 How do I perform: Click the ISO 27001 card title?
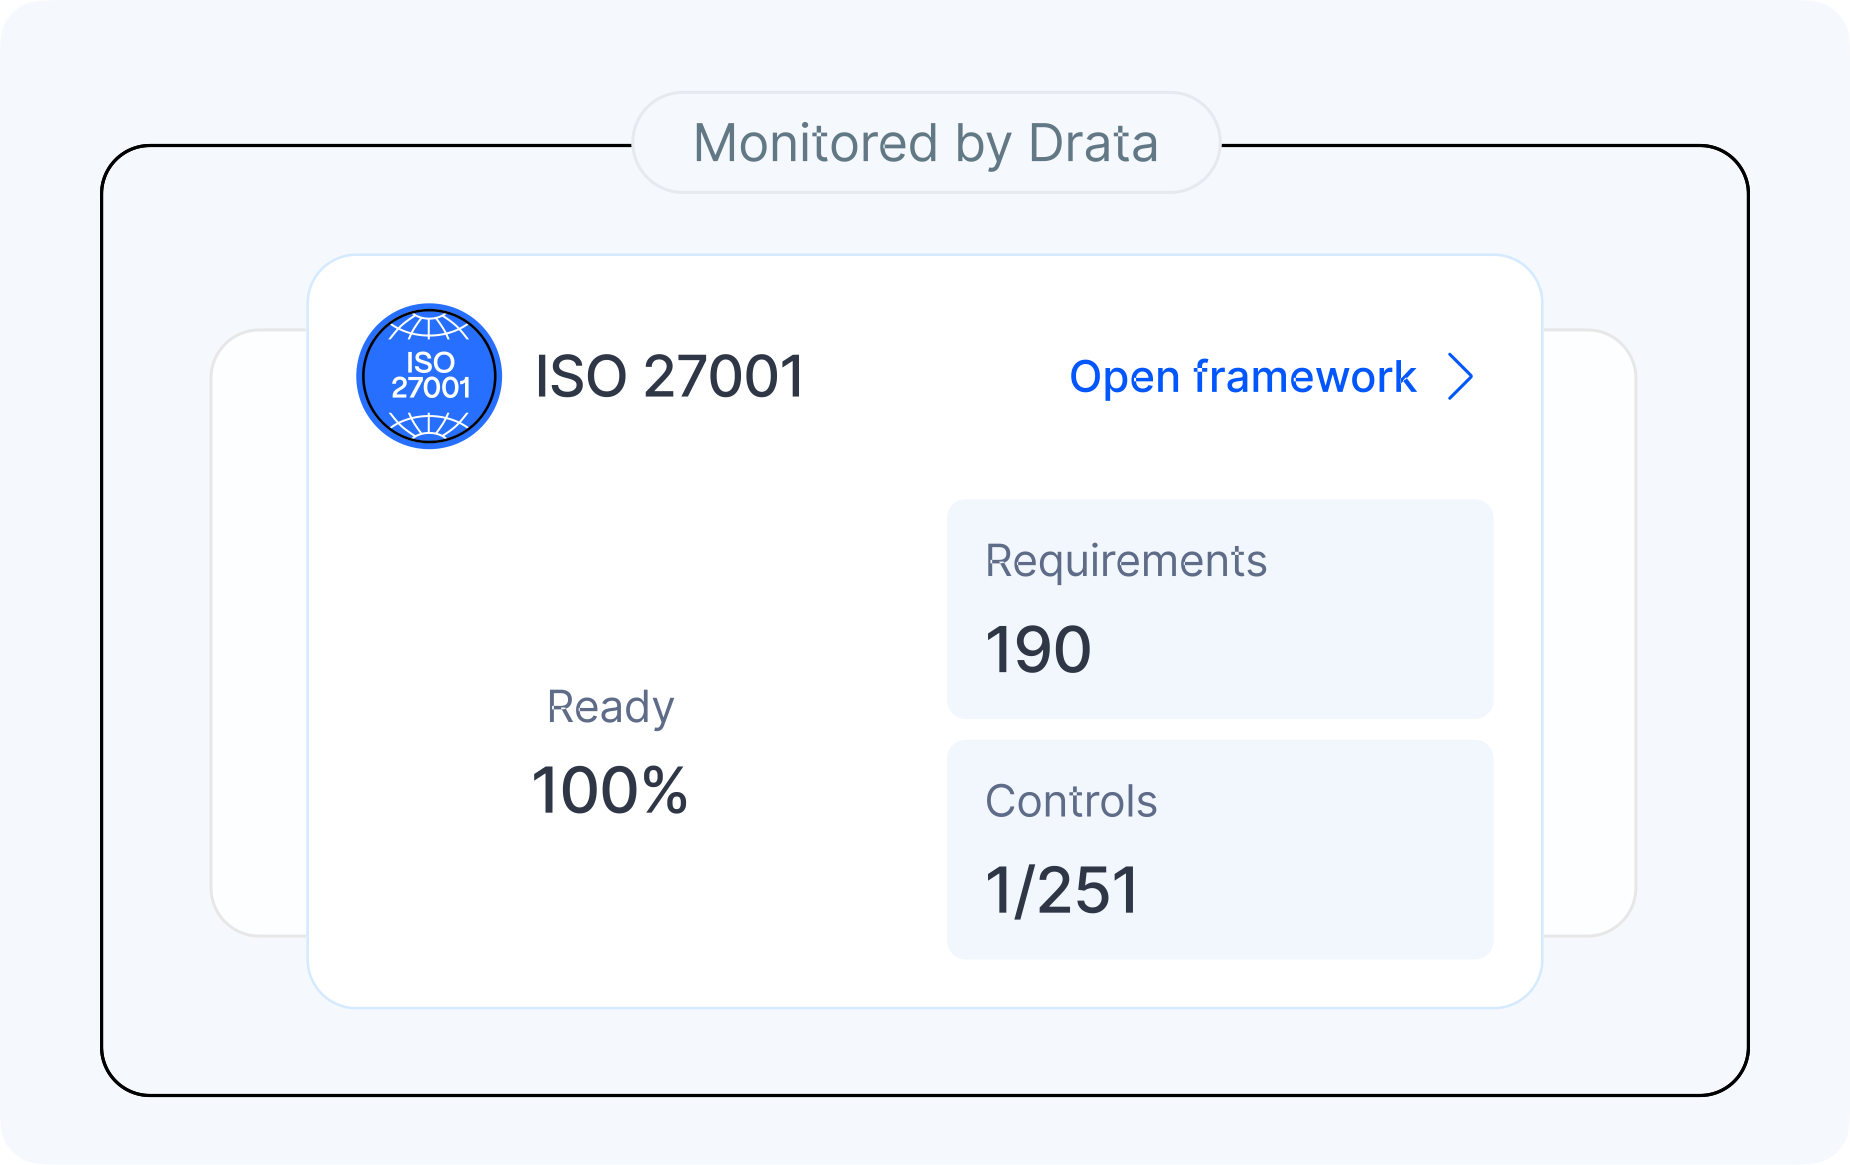[x=670, y=377]
